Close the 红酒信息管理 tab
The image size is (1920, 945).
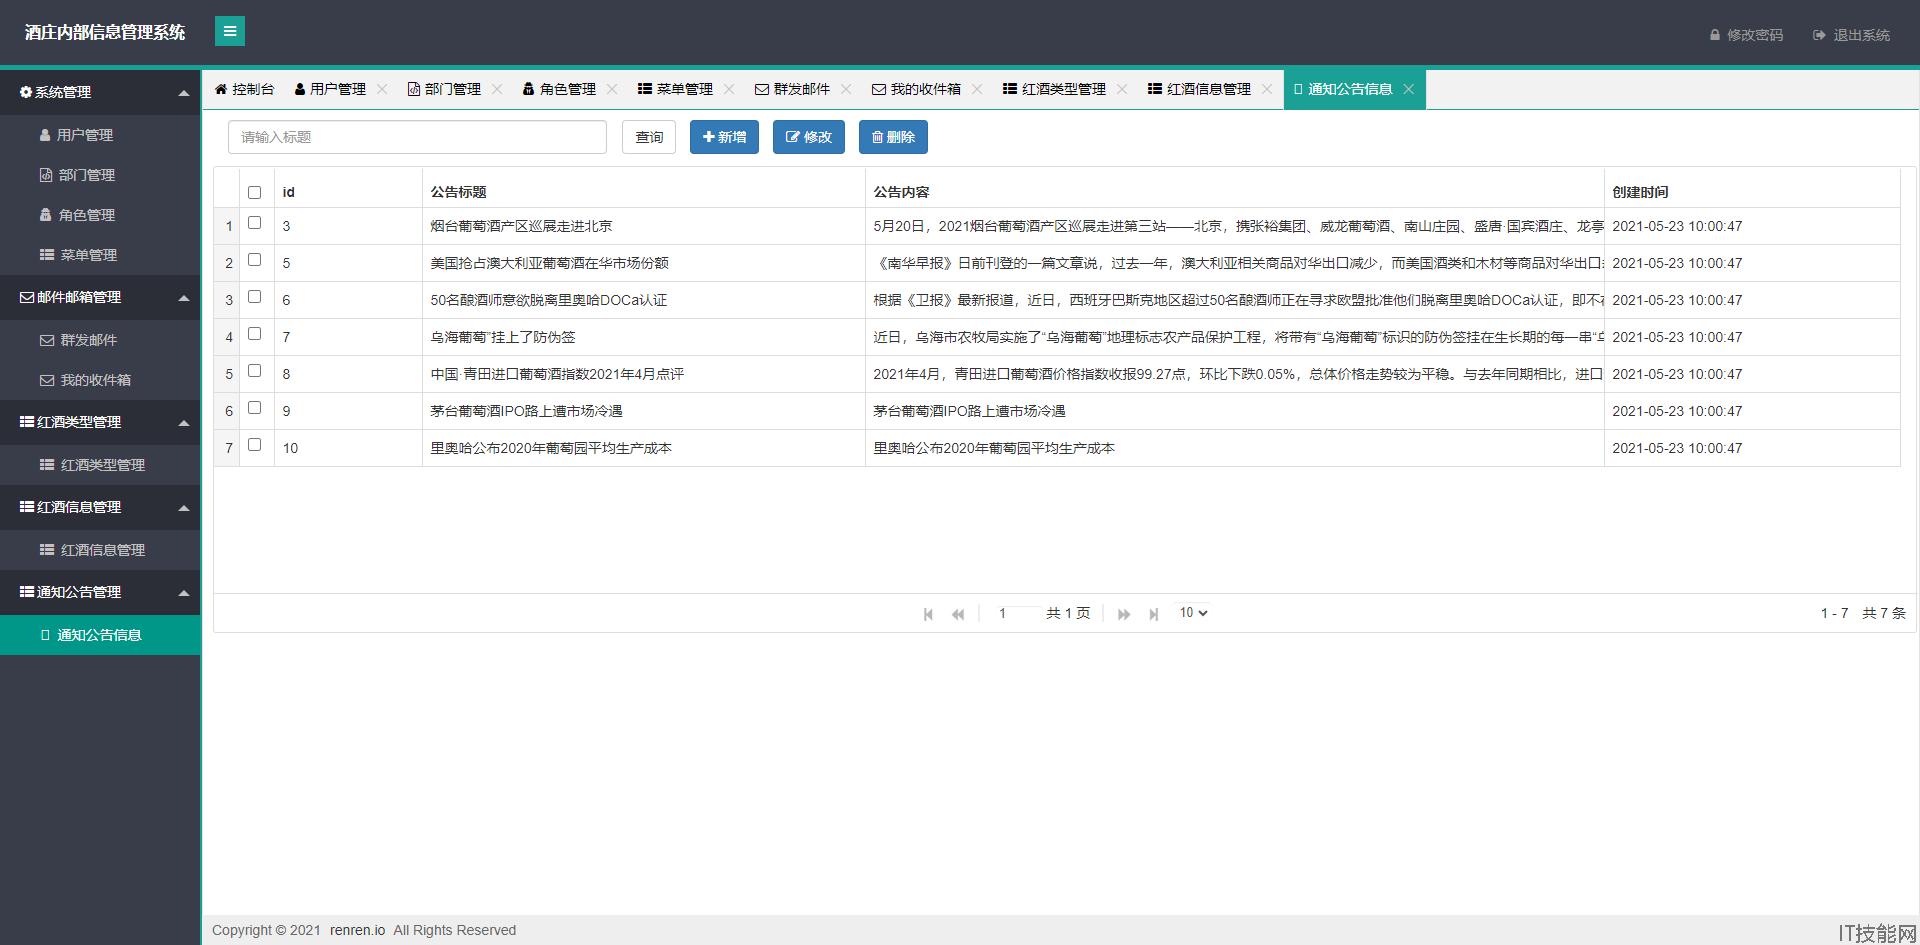pos(1267,89)
